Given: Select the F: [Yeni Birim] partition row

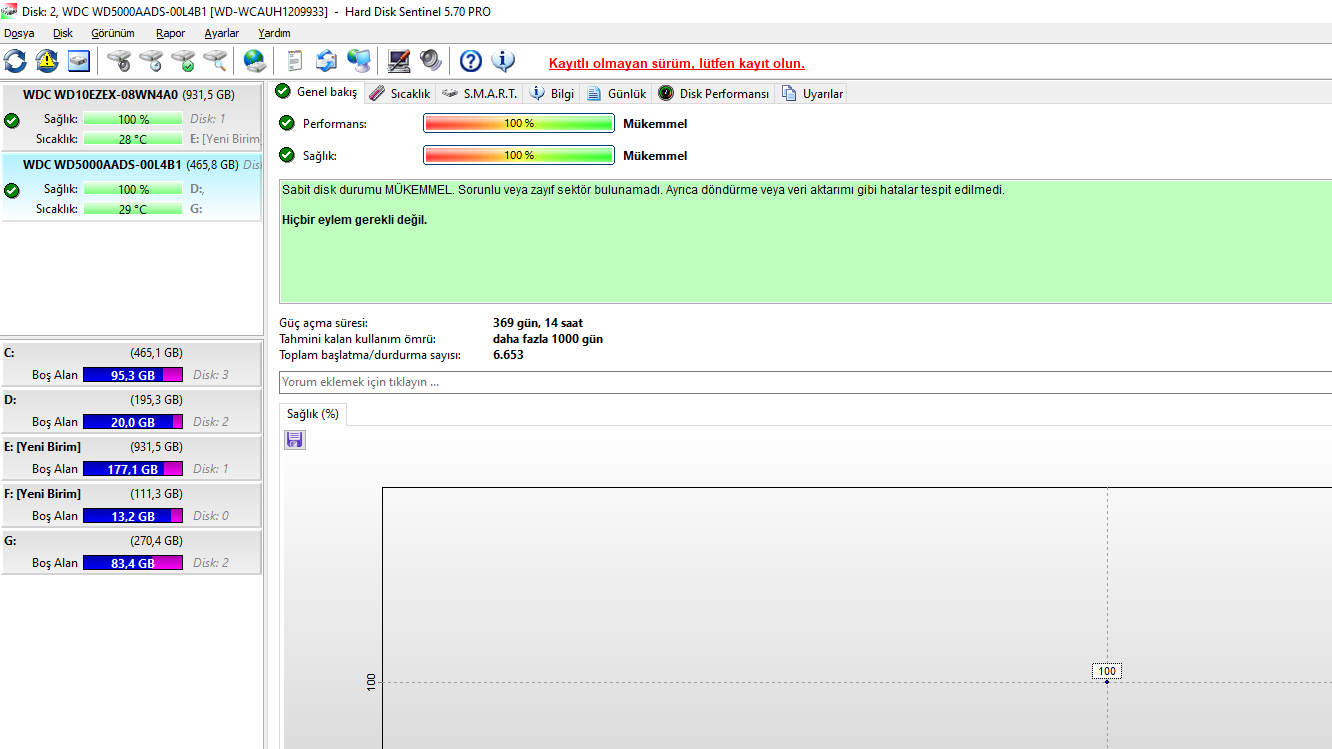Looking at the screenshot, I should coord(131,505).
